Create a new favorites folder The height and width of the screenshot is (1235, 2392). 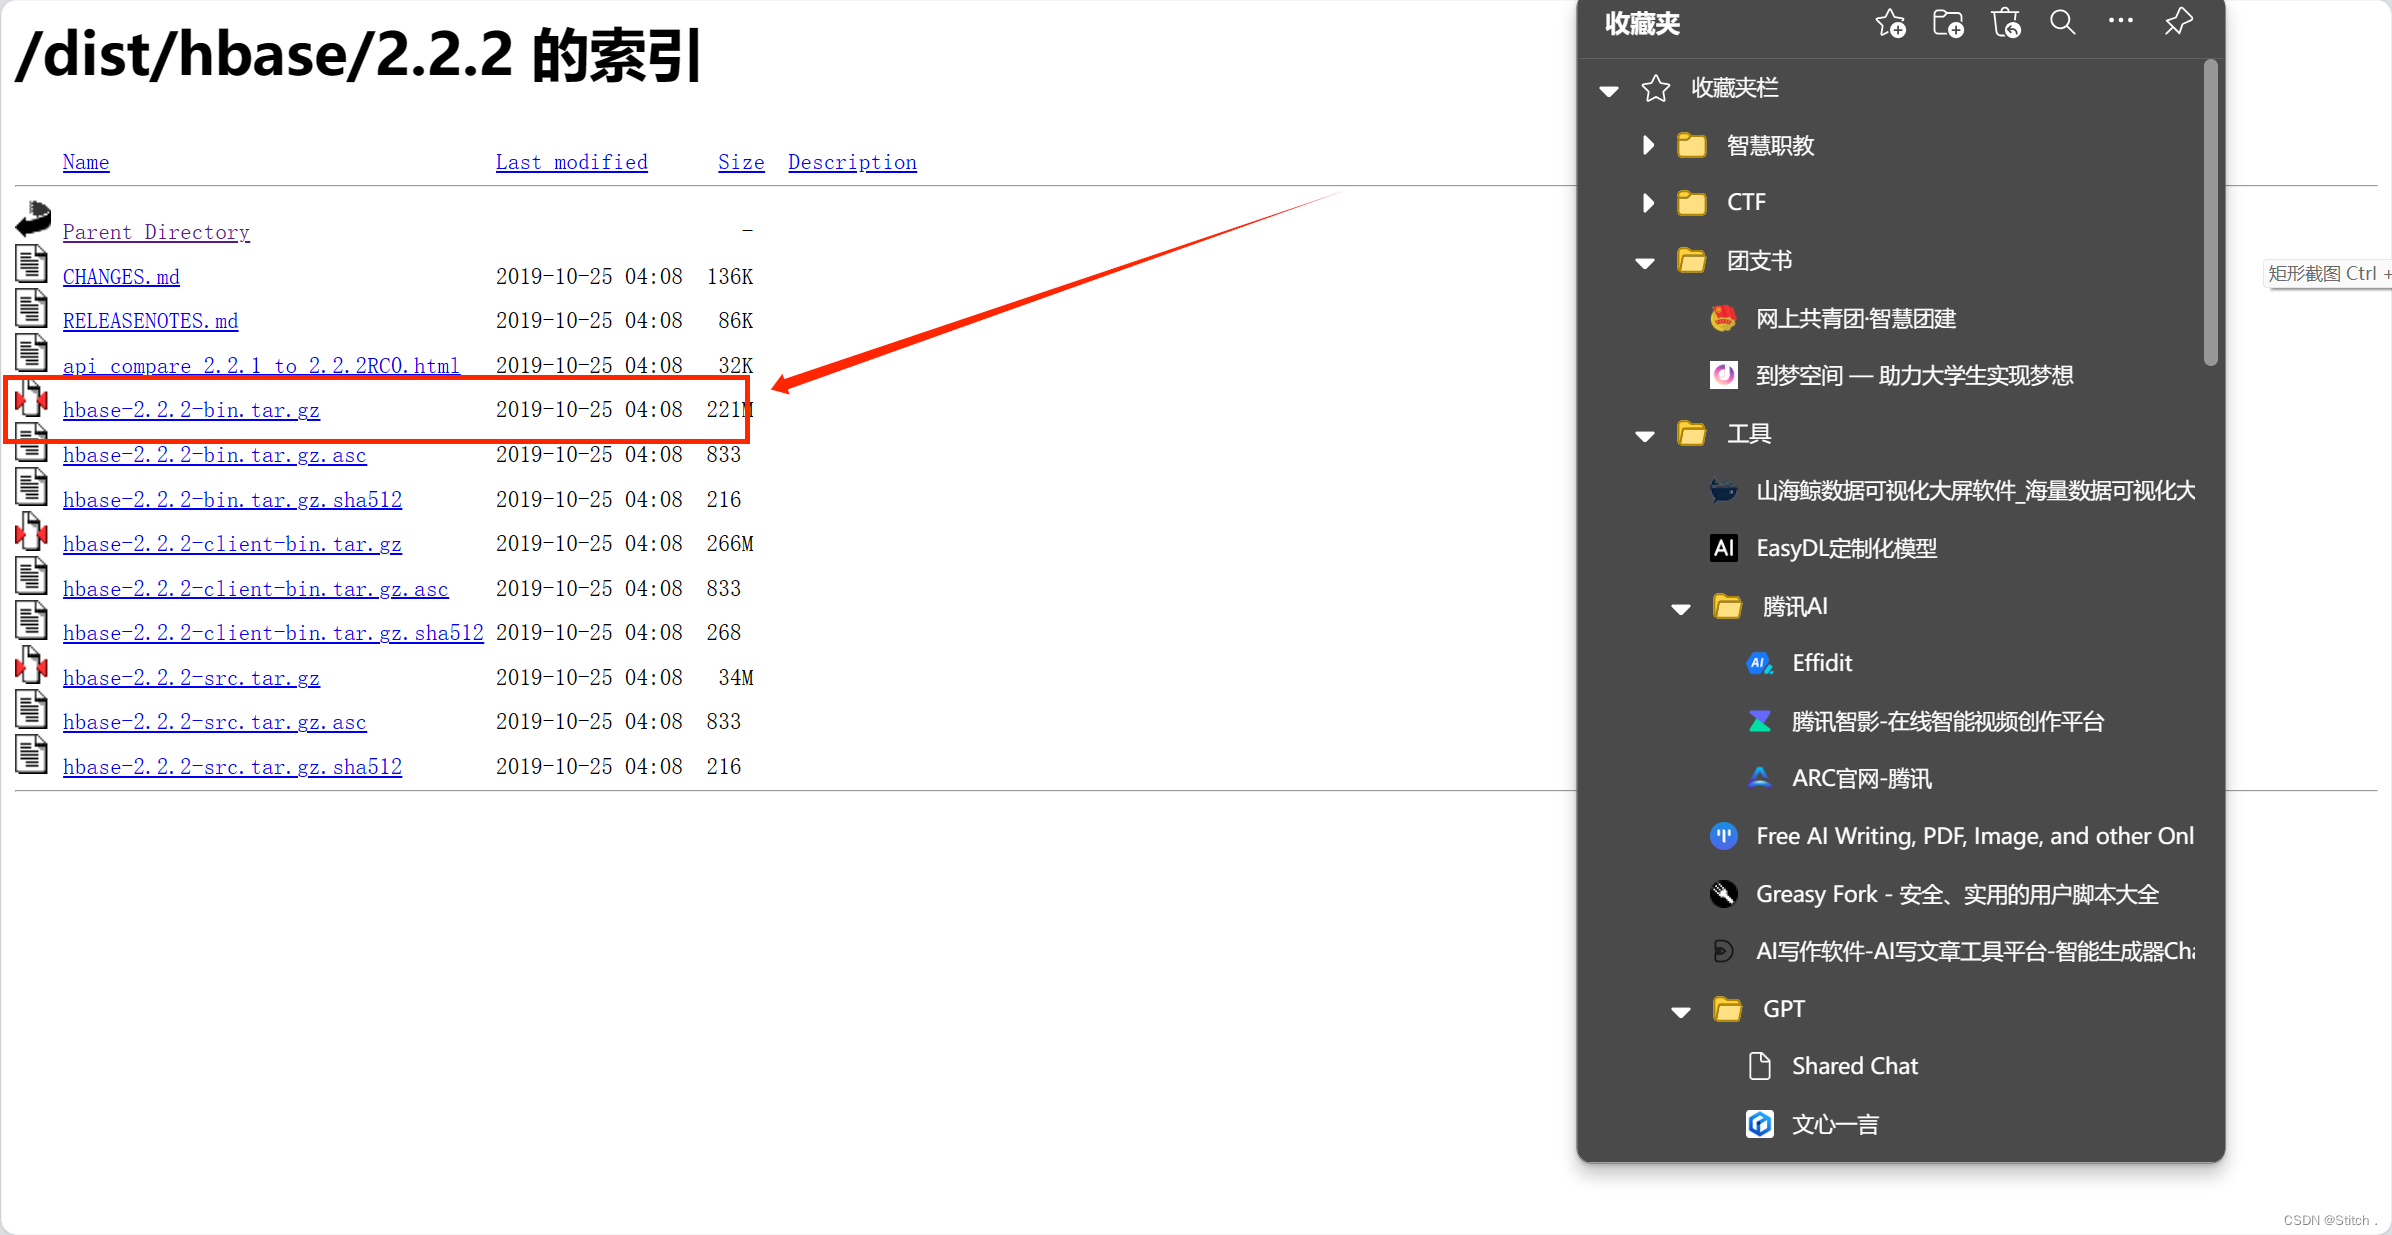click(x=1948, y=22)
